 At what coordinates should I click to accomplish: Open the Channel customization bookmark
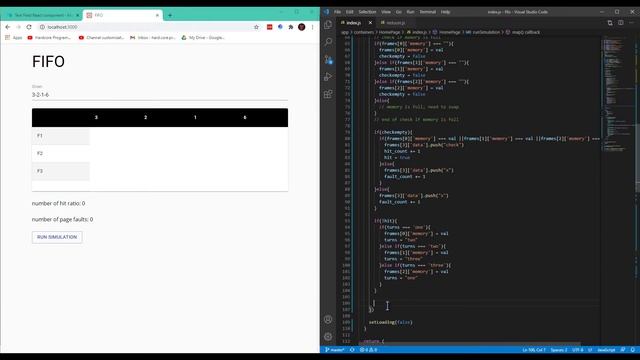coord(101,38)
